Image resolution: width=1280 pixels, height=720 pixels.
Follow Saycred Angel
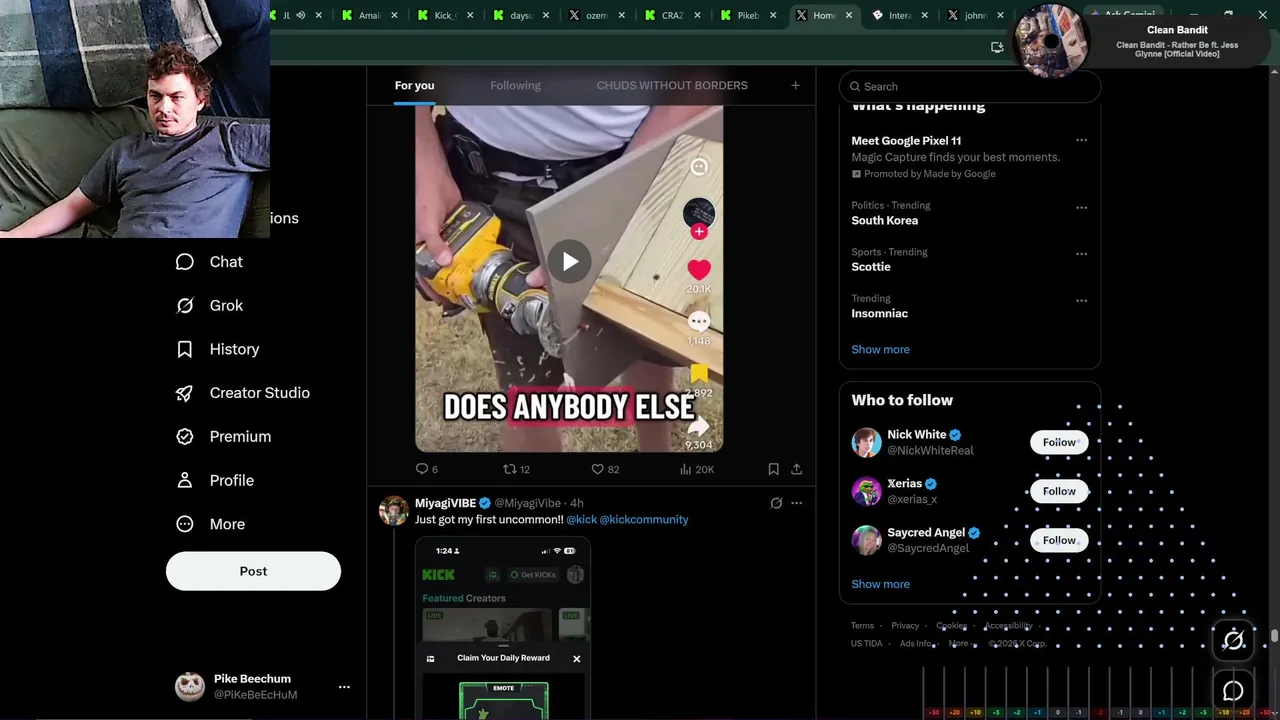coord(1059,540)
